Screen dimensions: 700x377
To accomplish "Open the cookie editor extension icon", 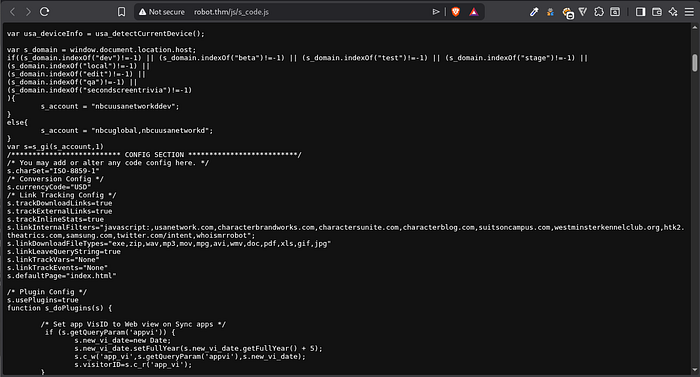I will (x=567, y=13).
